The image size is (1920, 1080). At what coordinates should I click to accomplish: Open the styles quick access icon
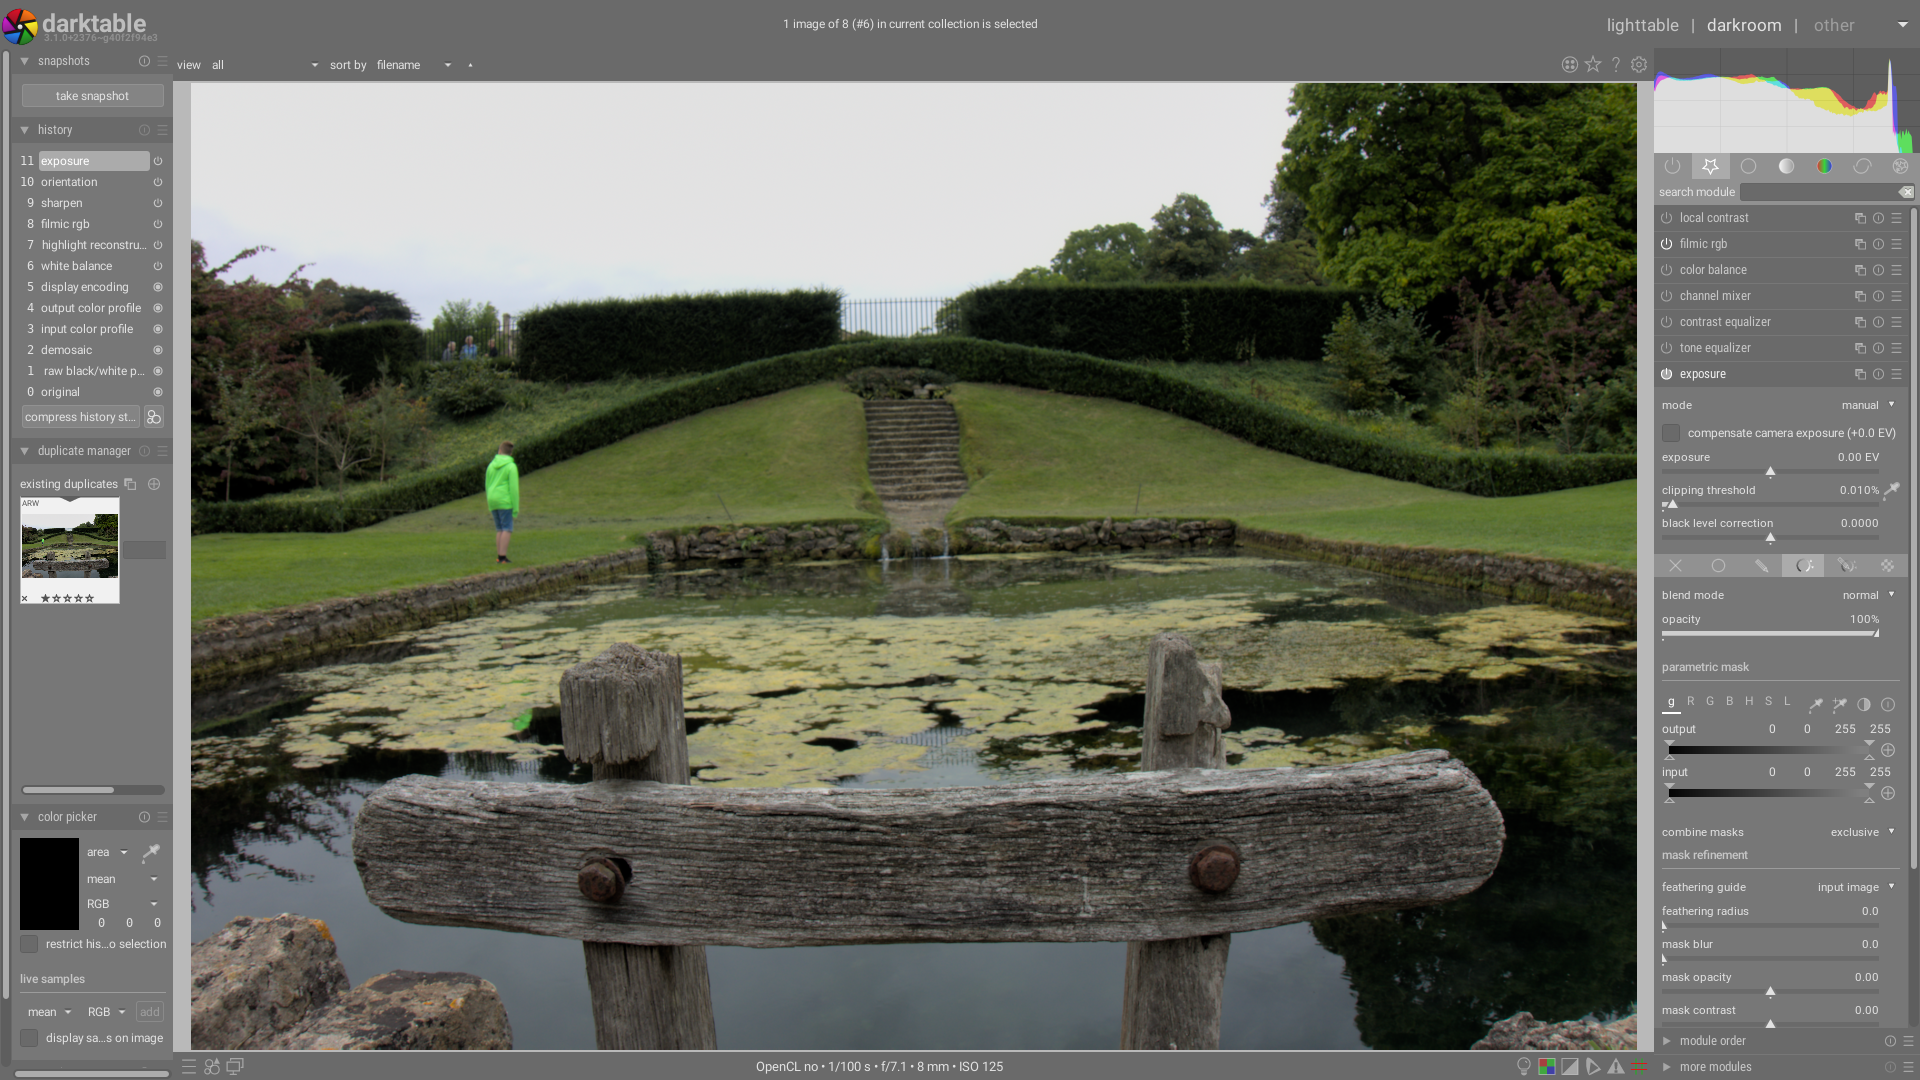point(212,1067)
